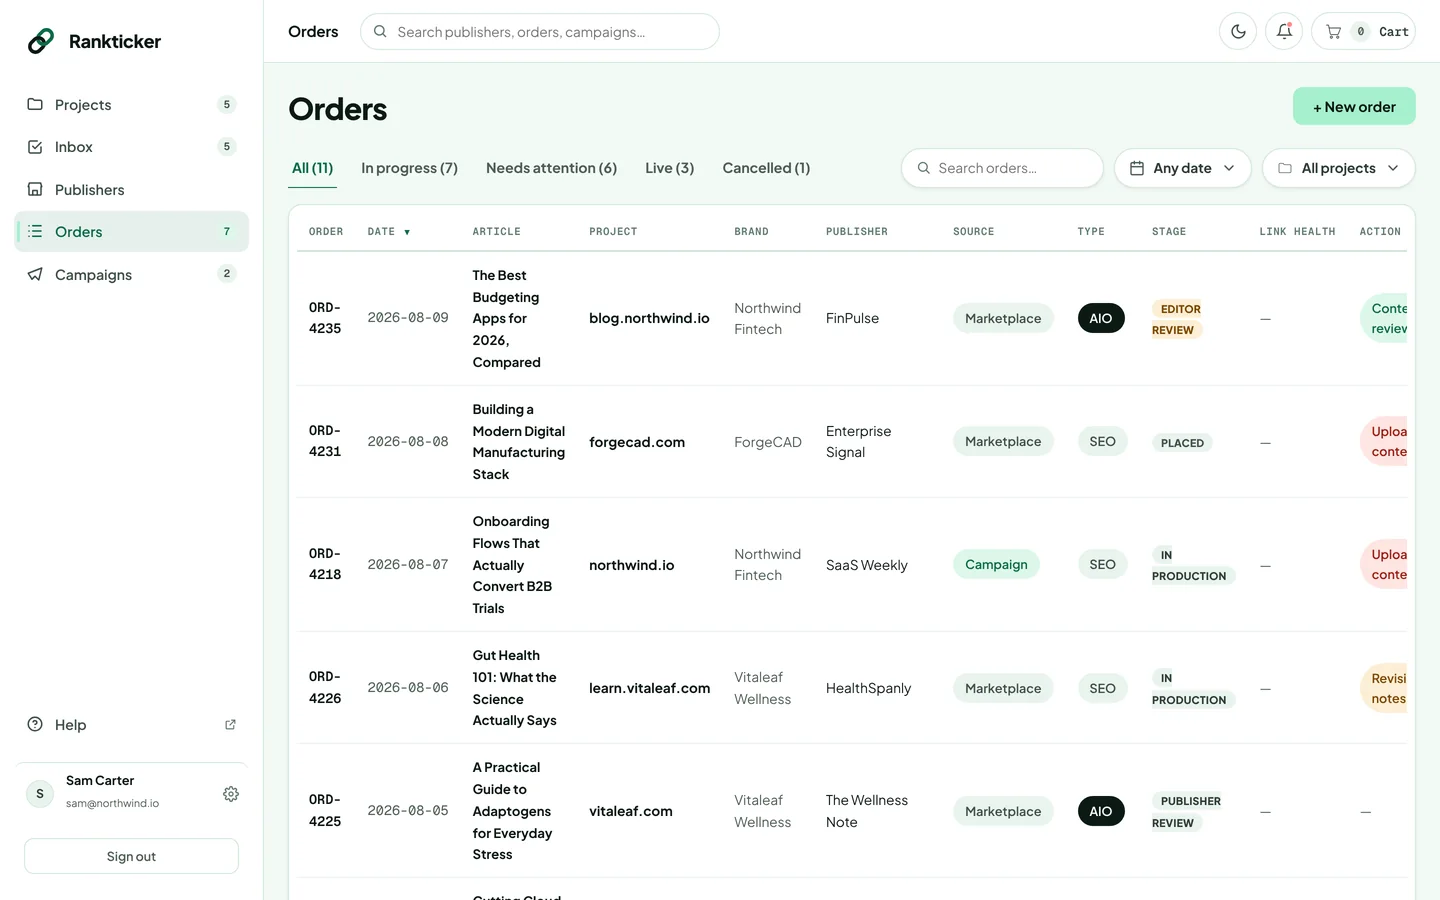Click the HealthSpanly publisher cell
The height and width of the screenshot is (900, 1440).
tap(868, 688)
